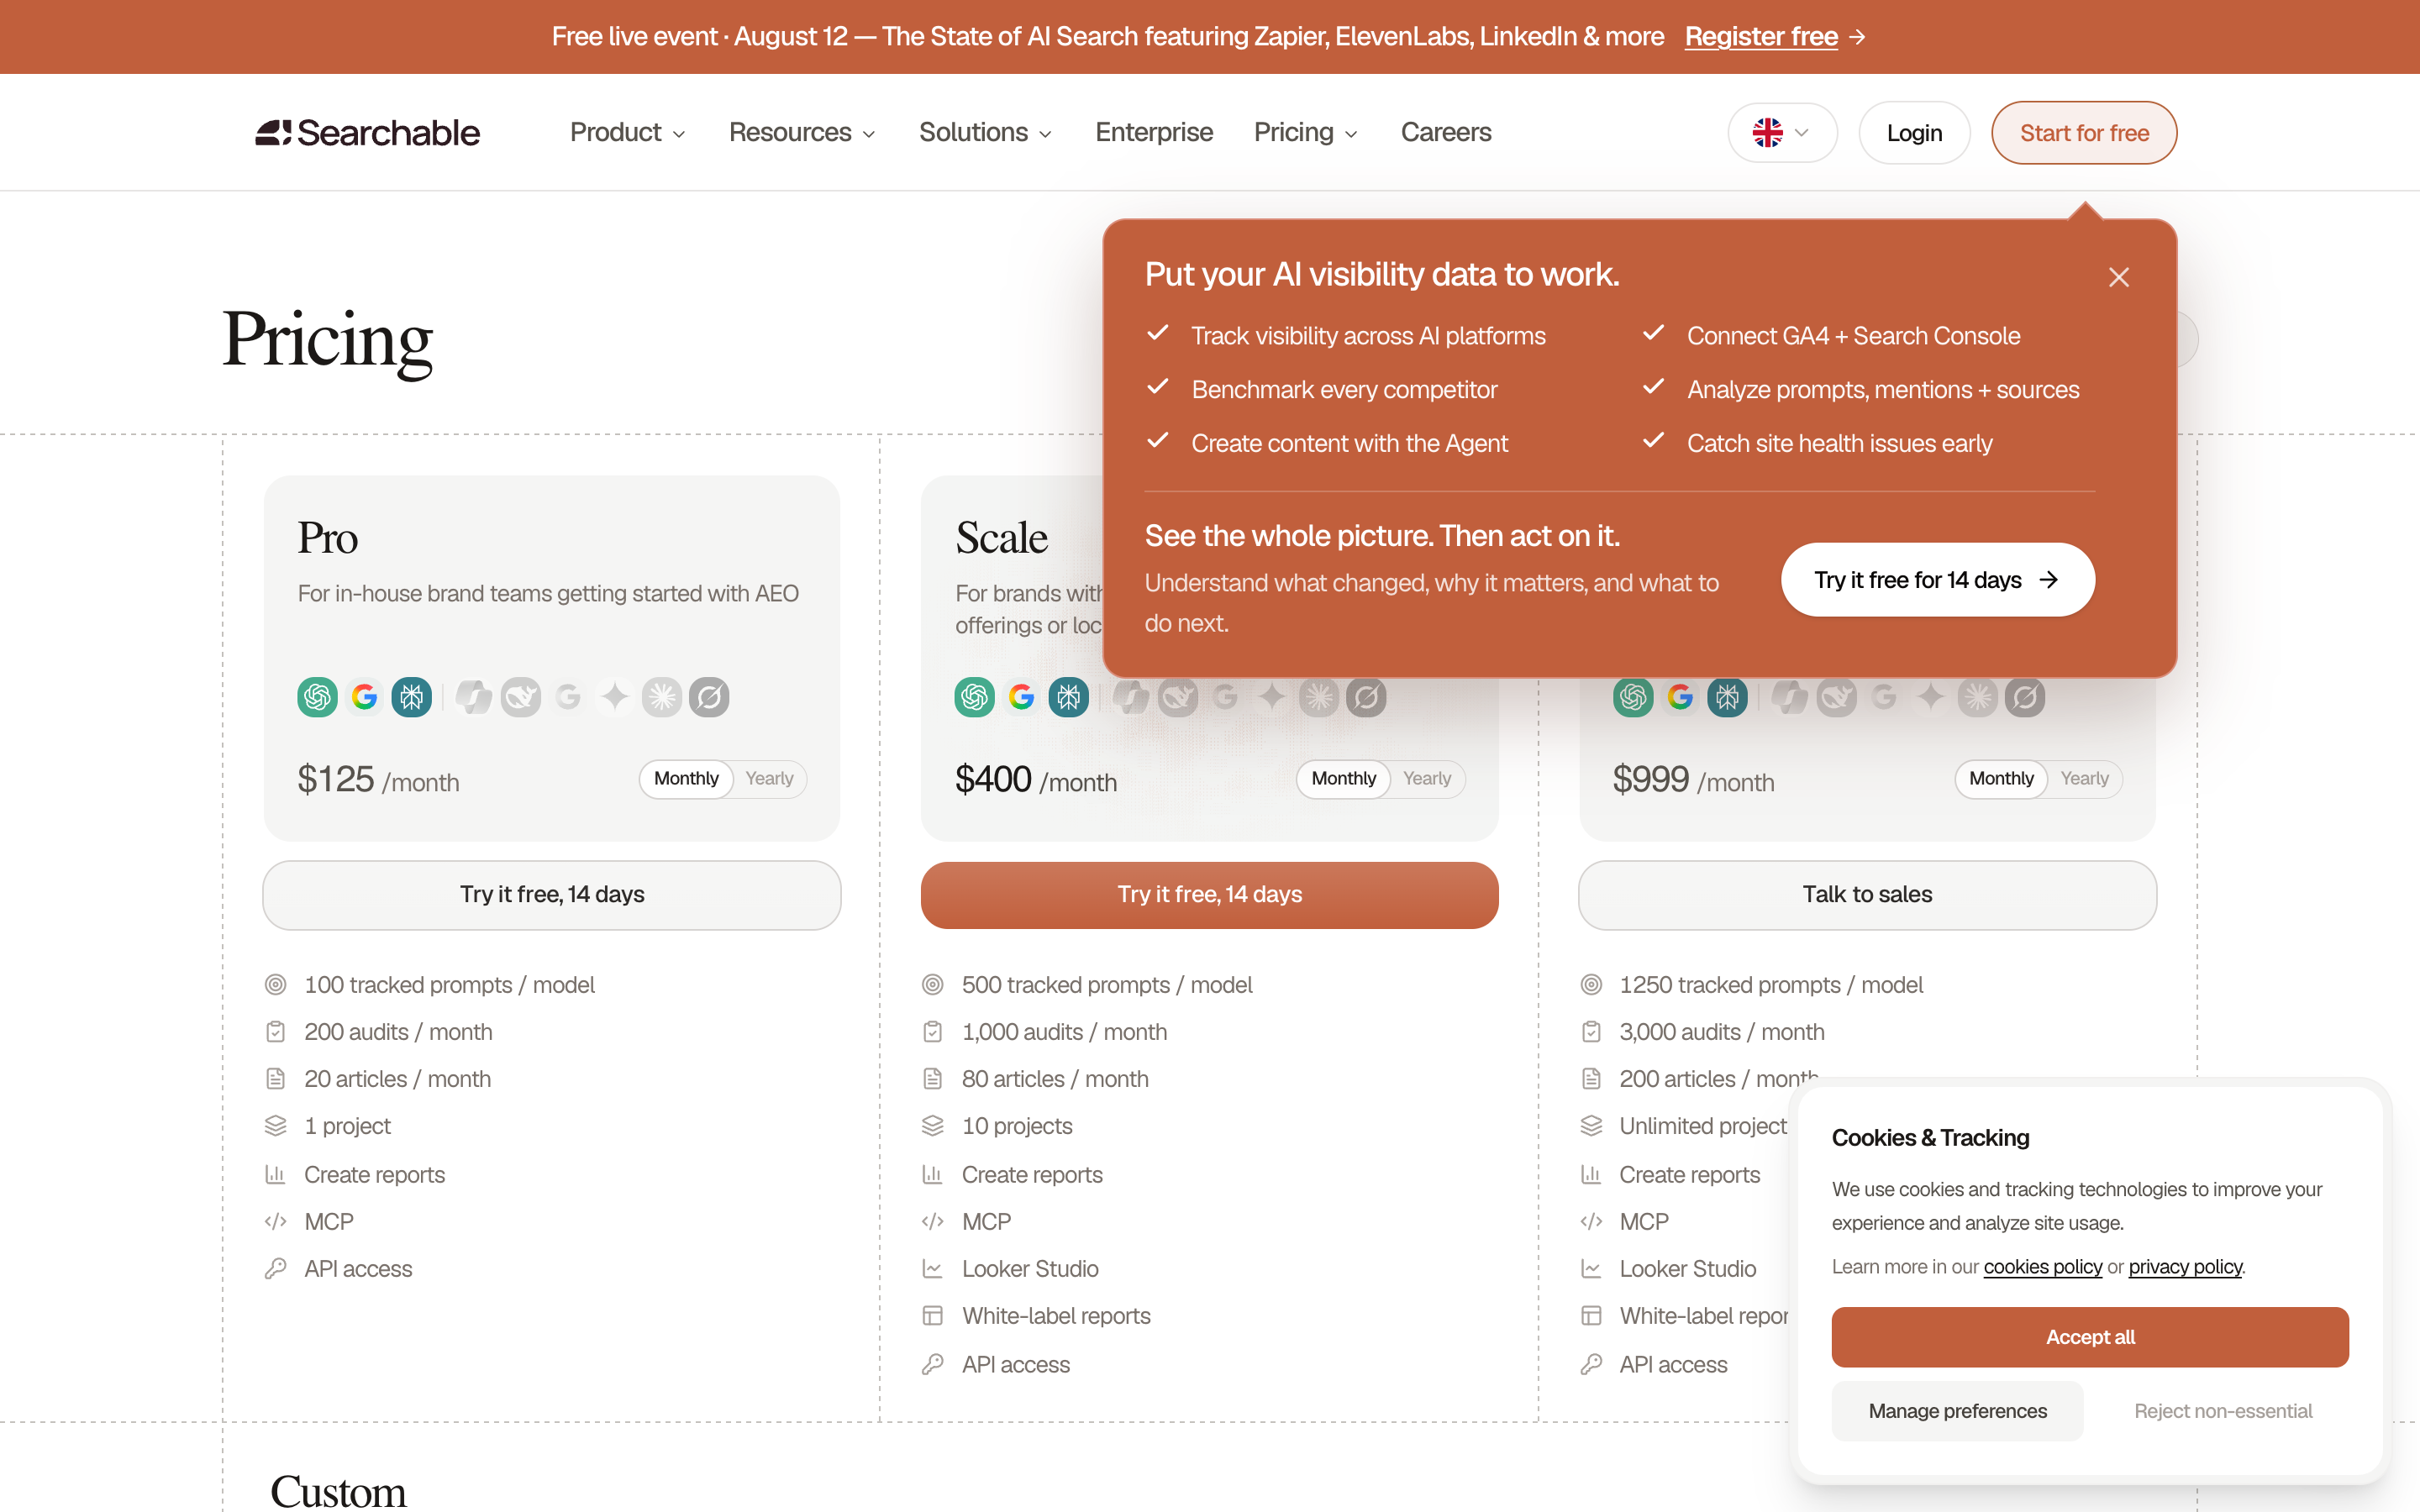Click the greyed Claude asterisk icon in Scale card
This screenshot has height=1512, width=2420.
(x=1319, y=697)
